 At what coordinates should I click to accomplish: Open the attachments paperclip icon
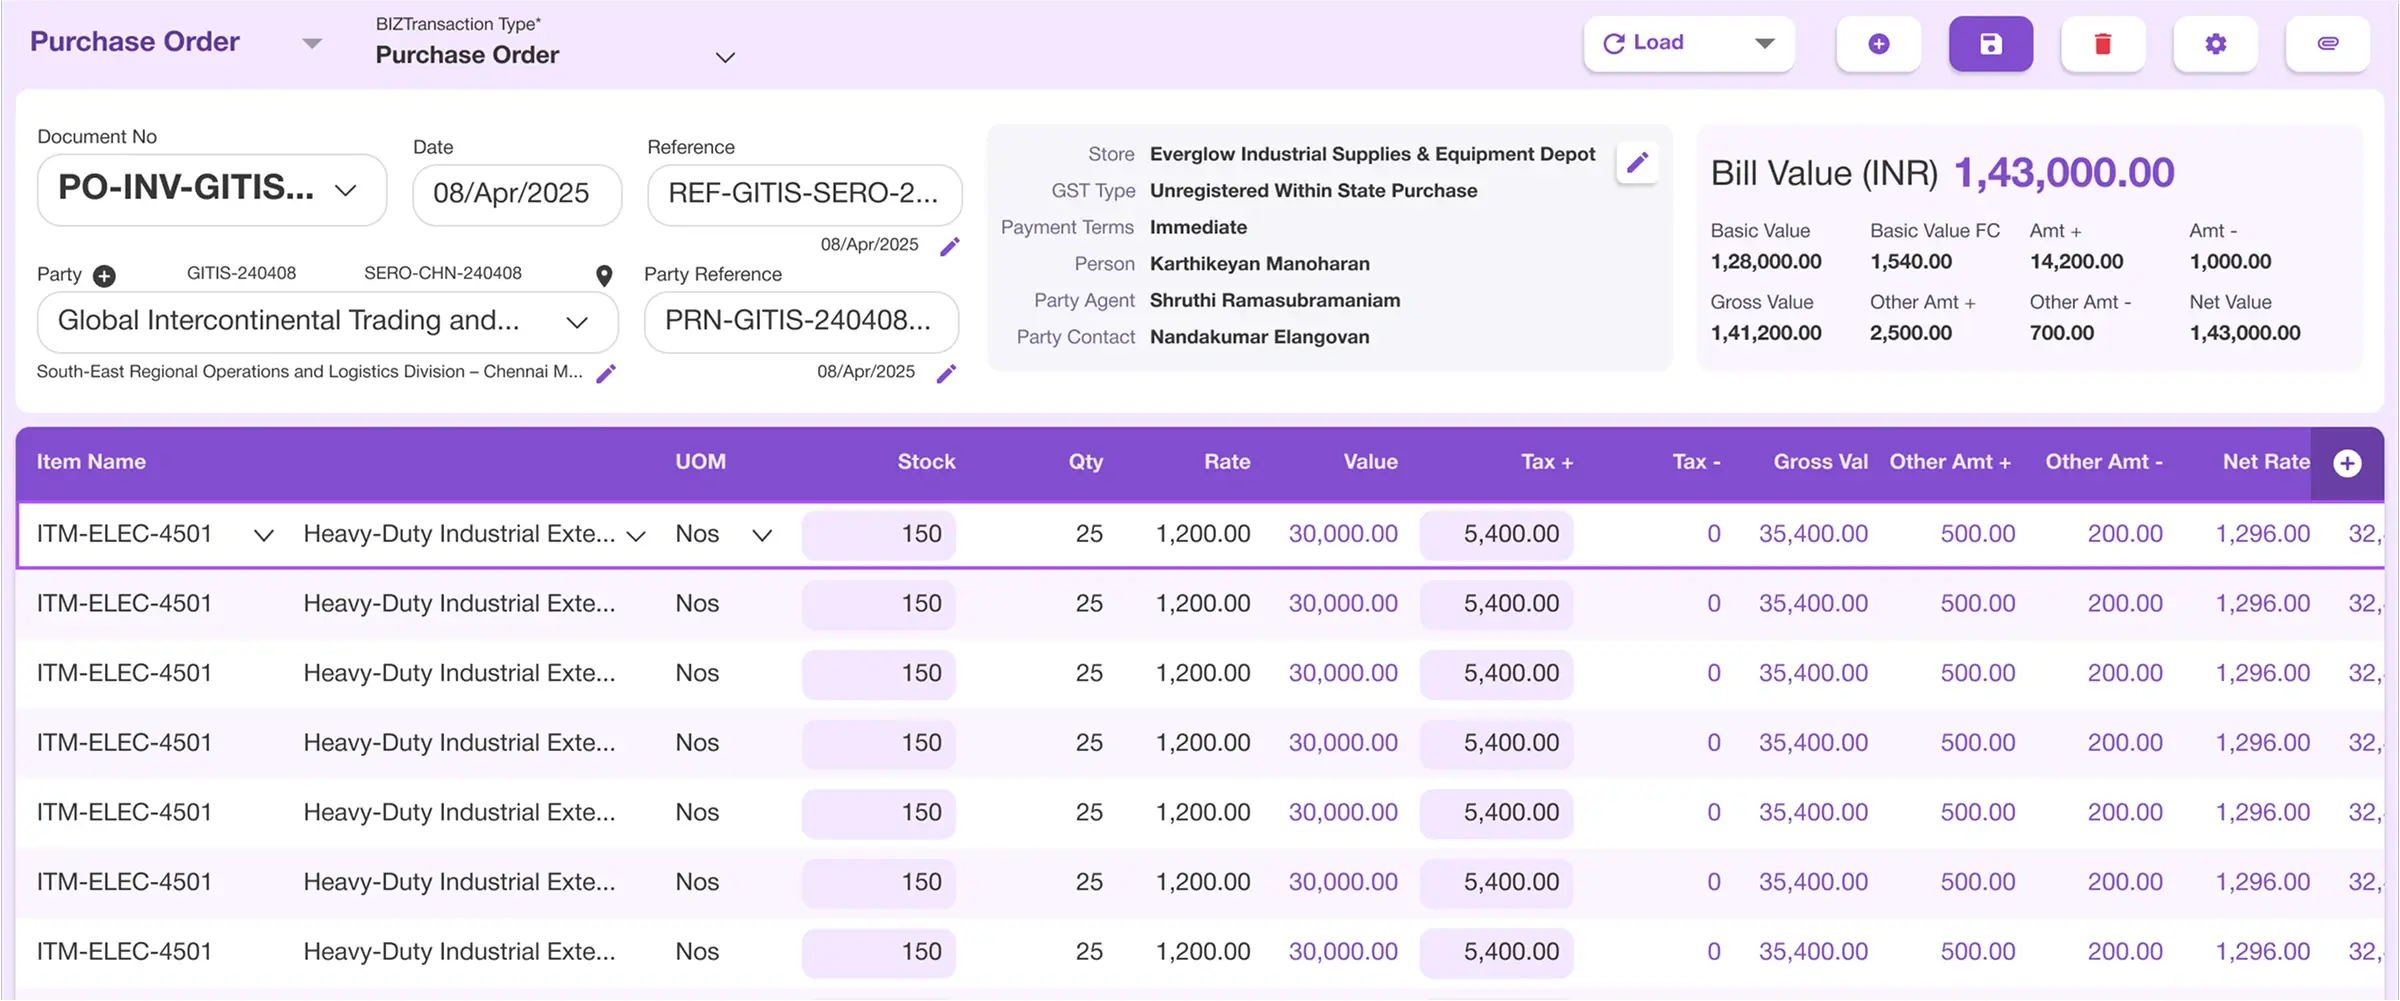[2328, 44]
